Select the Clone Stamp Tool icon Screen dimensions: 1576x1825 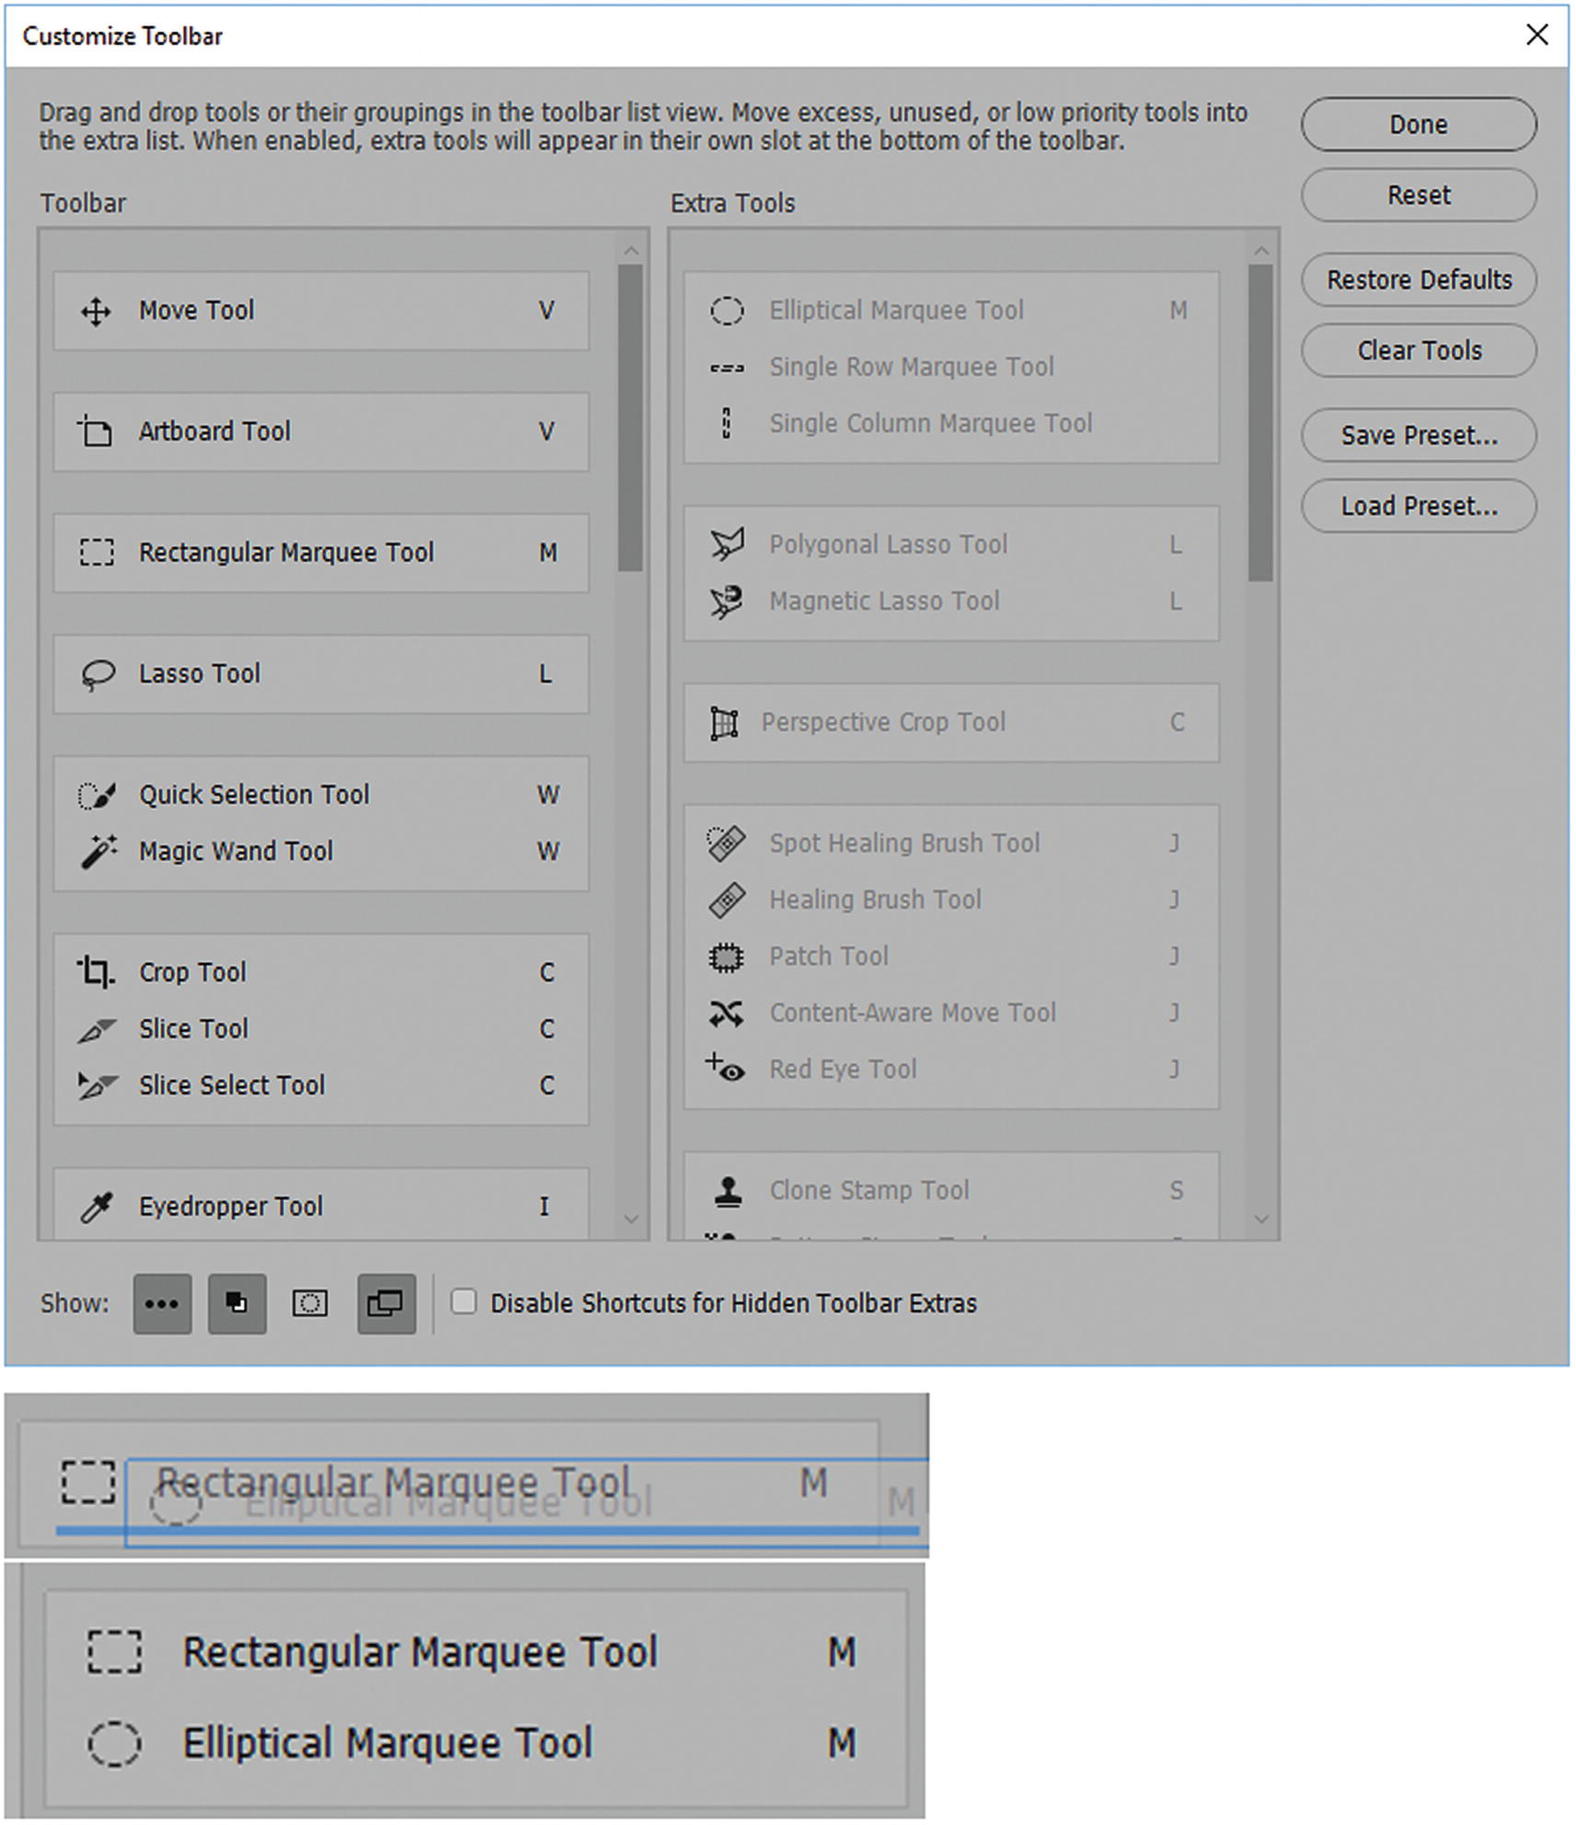click(728, 1190)
